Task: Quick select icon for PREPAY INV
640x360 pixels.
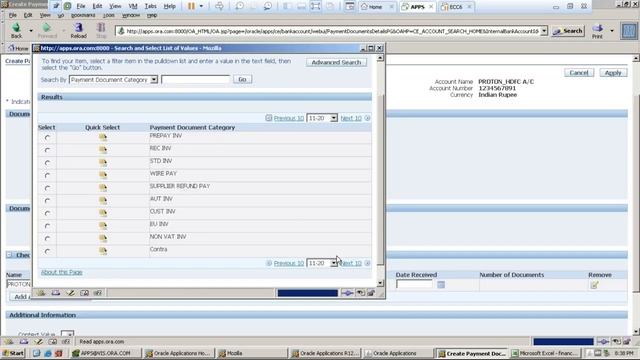Action: pos(103,138)
